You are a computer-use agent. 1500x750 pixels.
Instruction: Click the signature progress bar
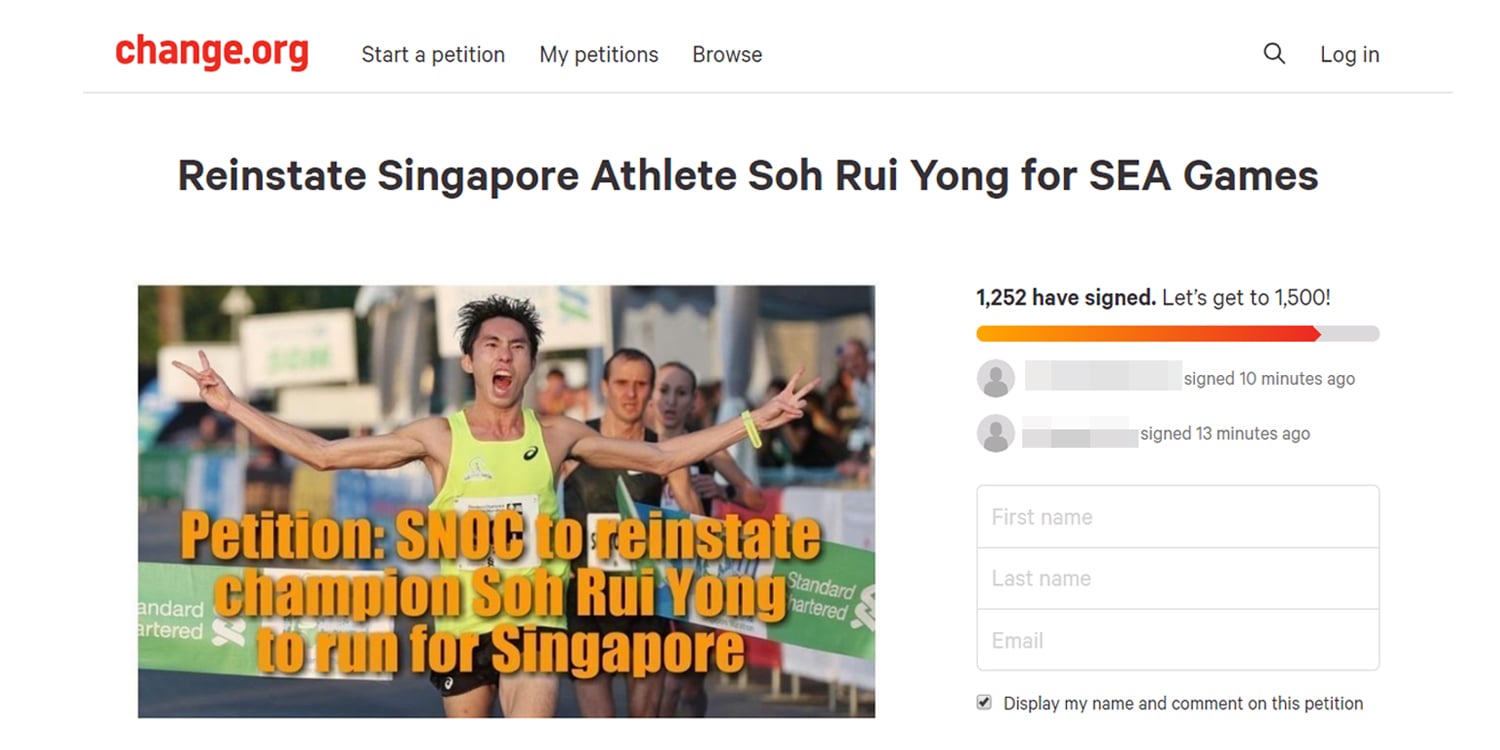(1177, 334)
